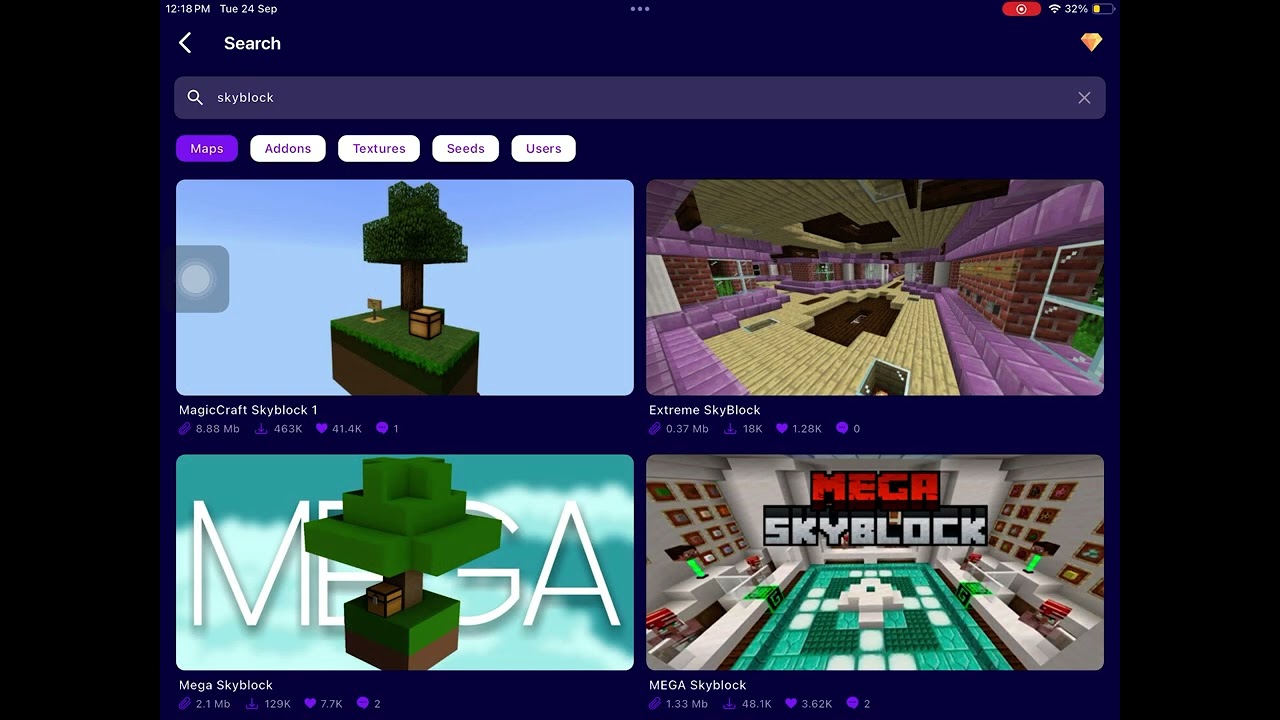
Task: Tap download icon beside 48.1K
Action: pos(730,703)
